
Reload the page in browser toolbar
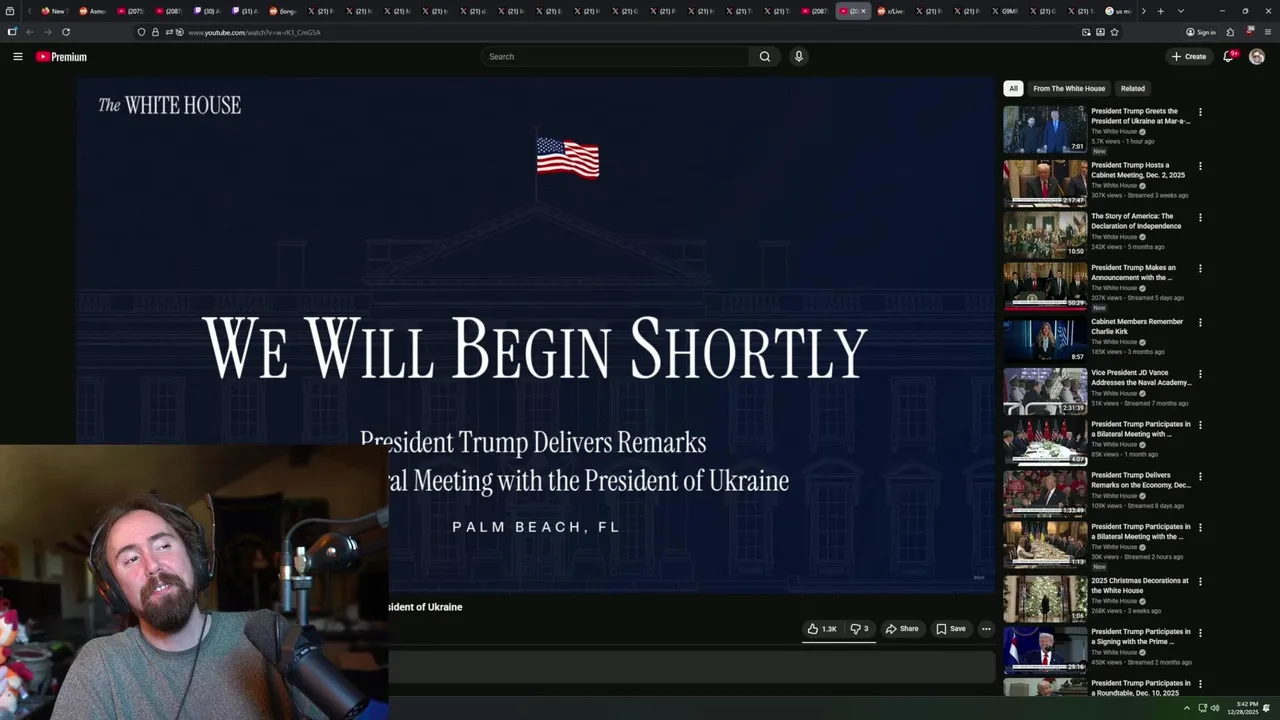click(66, 32)
